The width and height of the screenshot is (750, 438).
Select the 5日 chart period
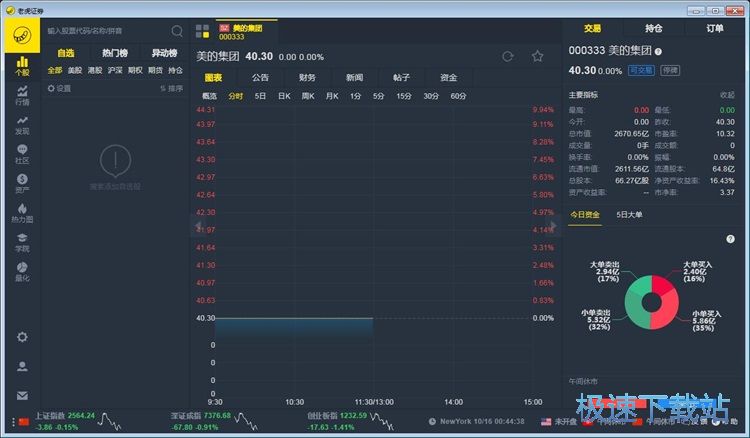point(260,96)
